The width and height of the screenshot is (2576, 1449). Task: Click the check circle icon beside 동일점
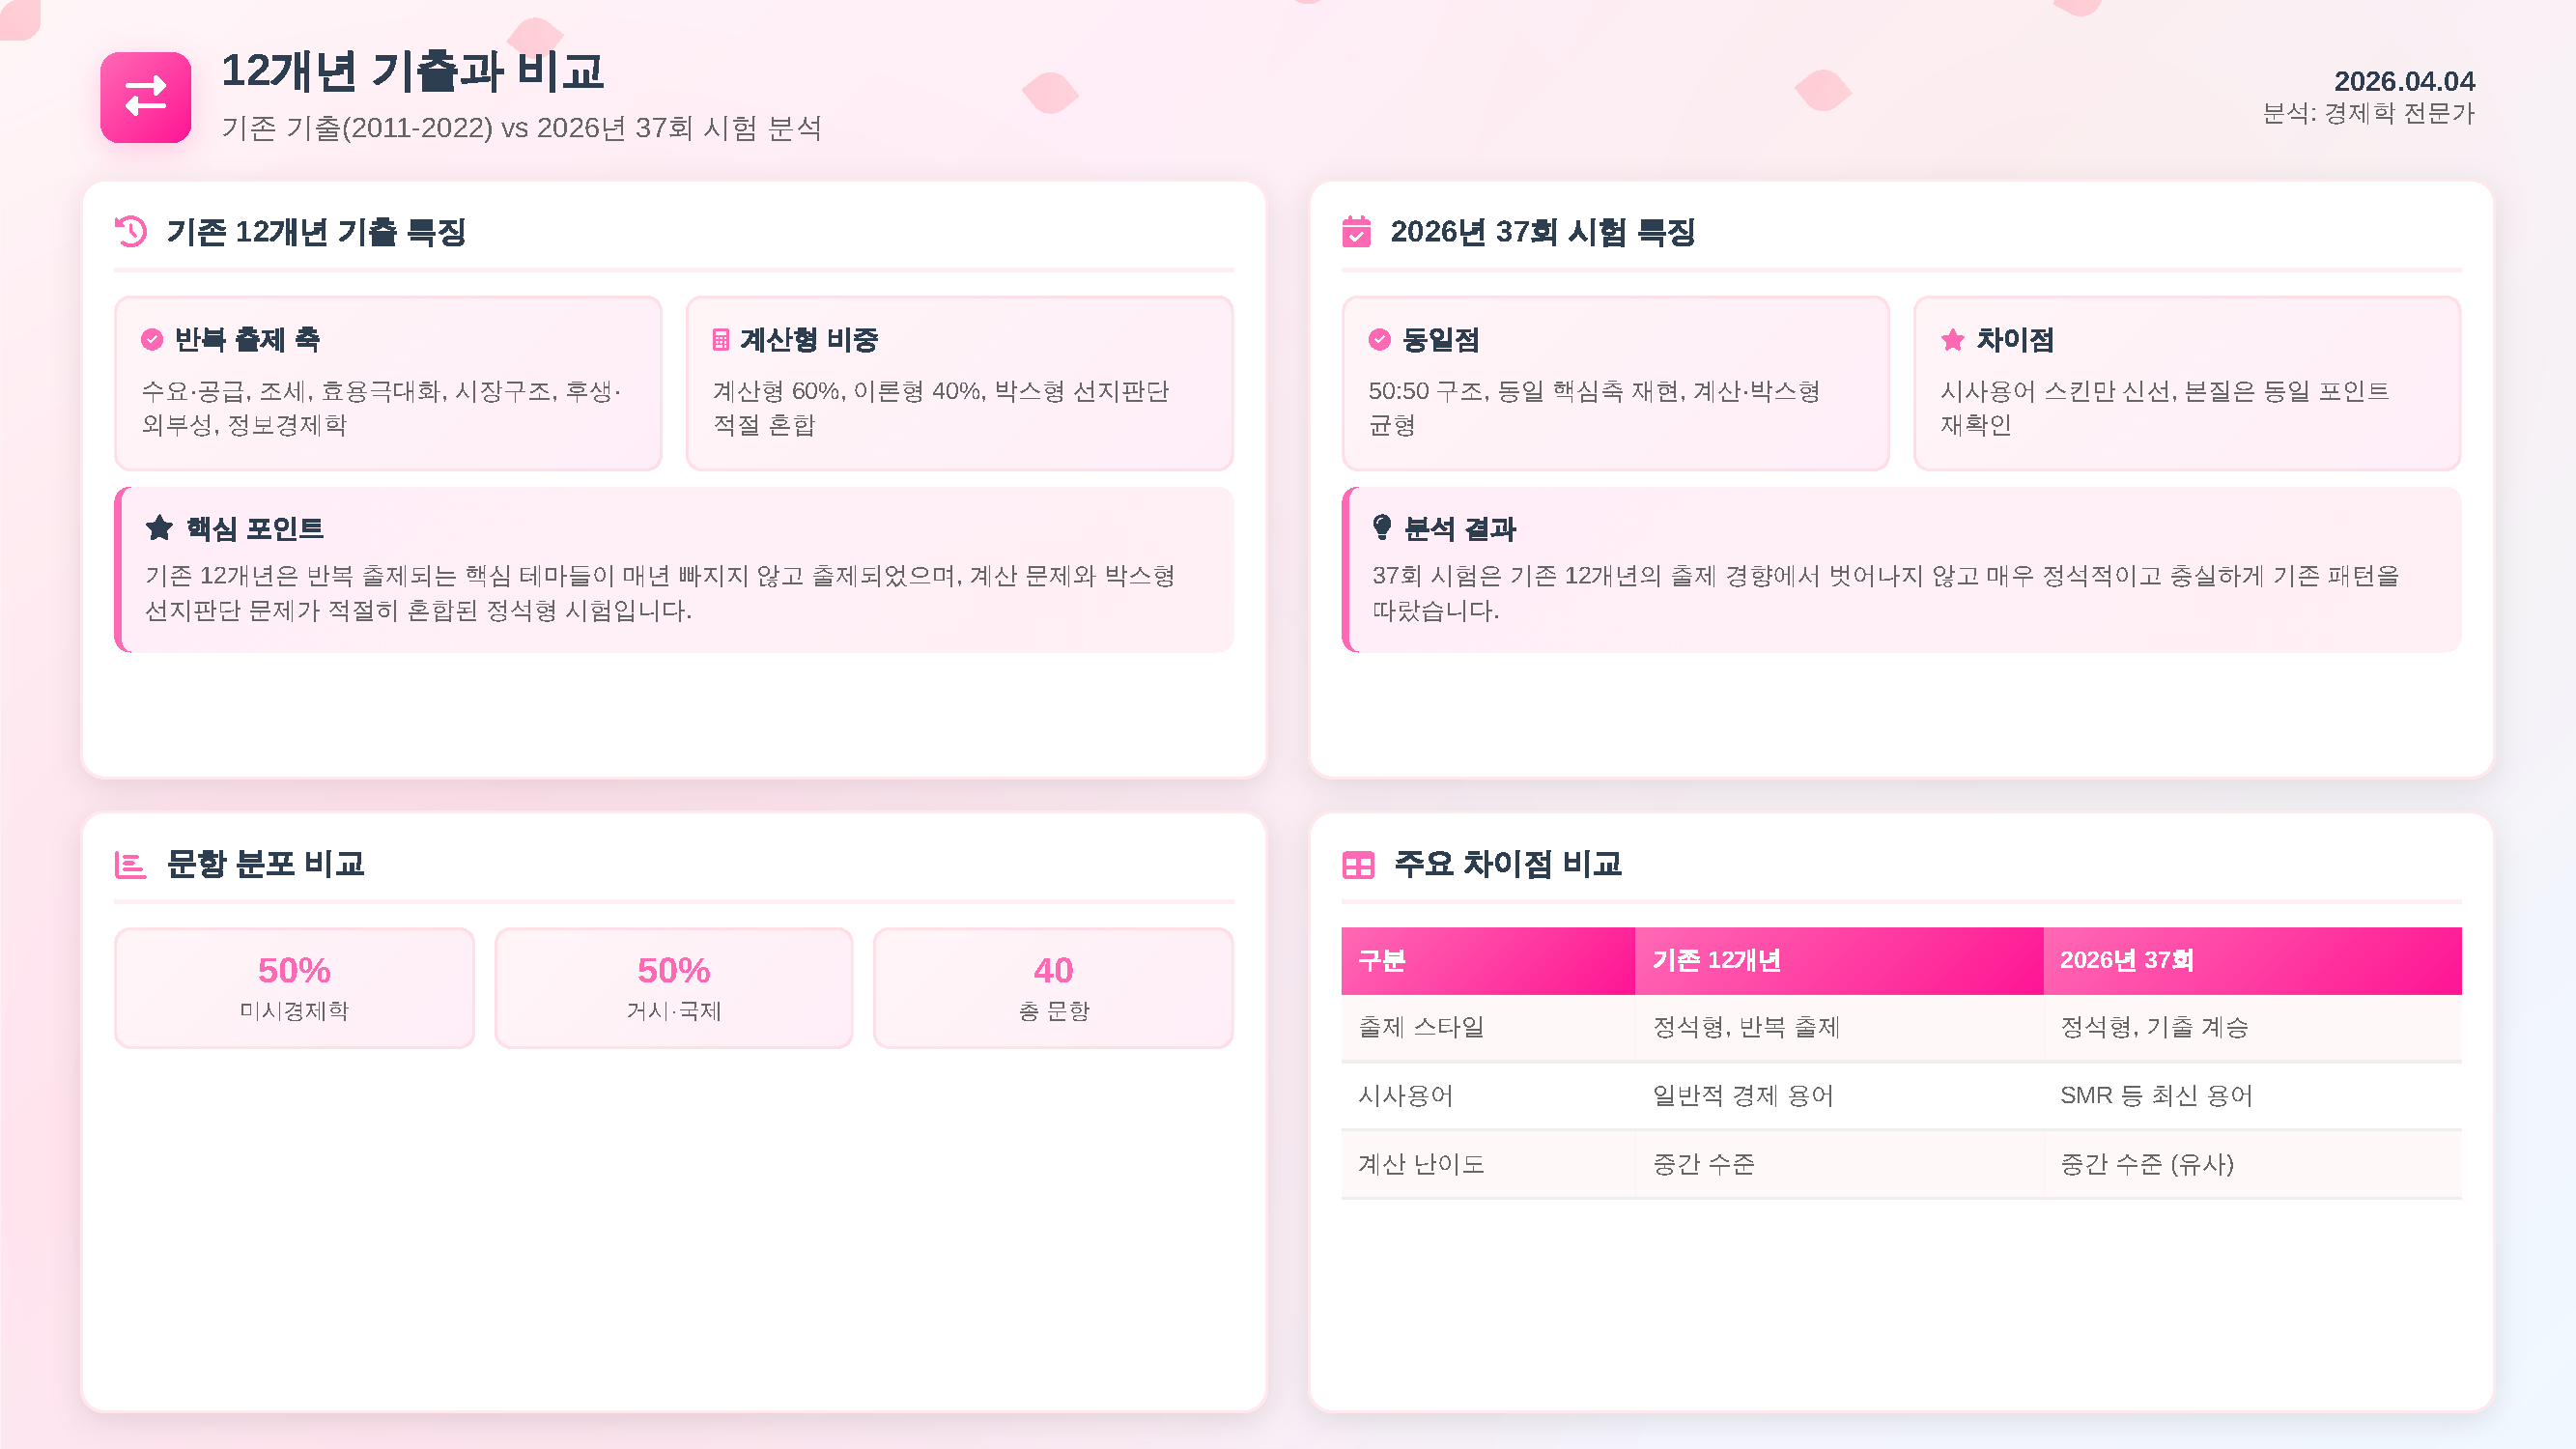(1379, 340)
